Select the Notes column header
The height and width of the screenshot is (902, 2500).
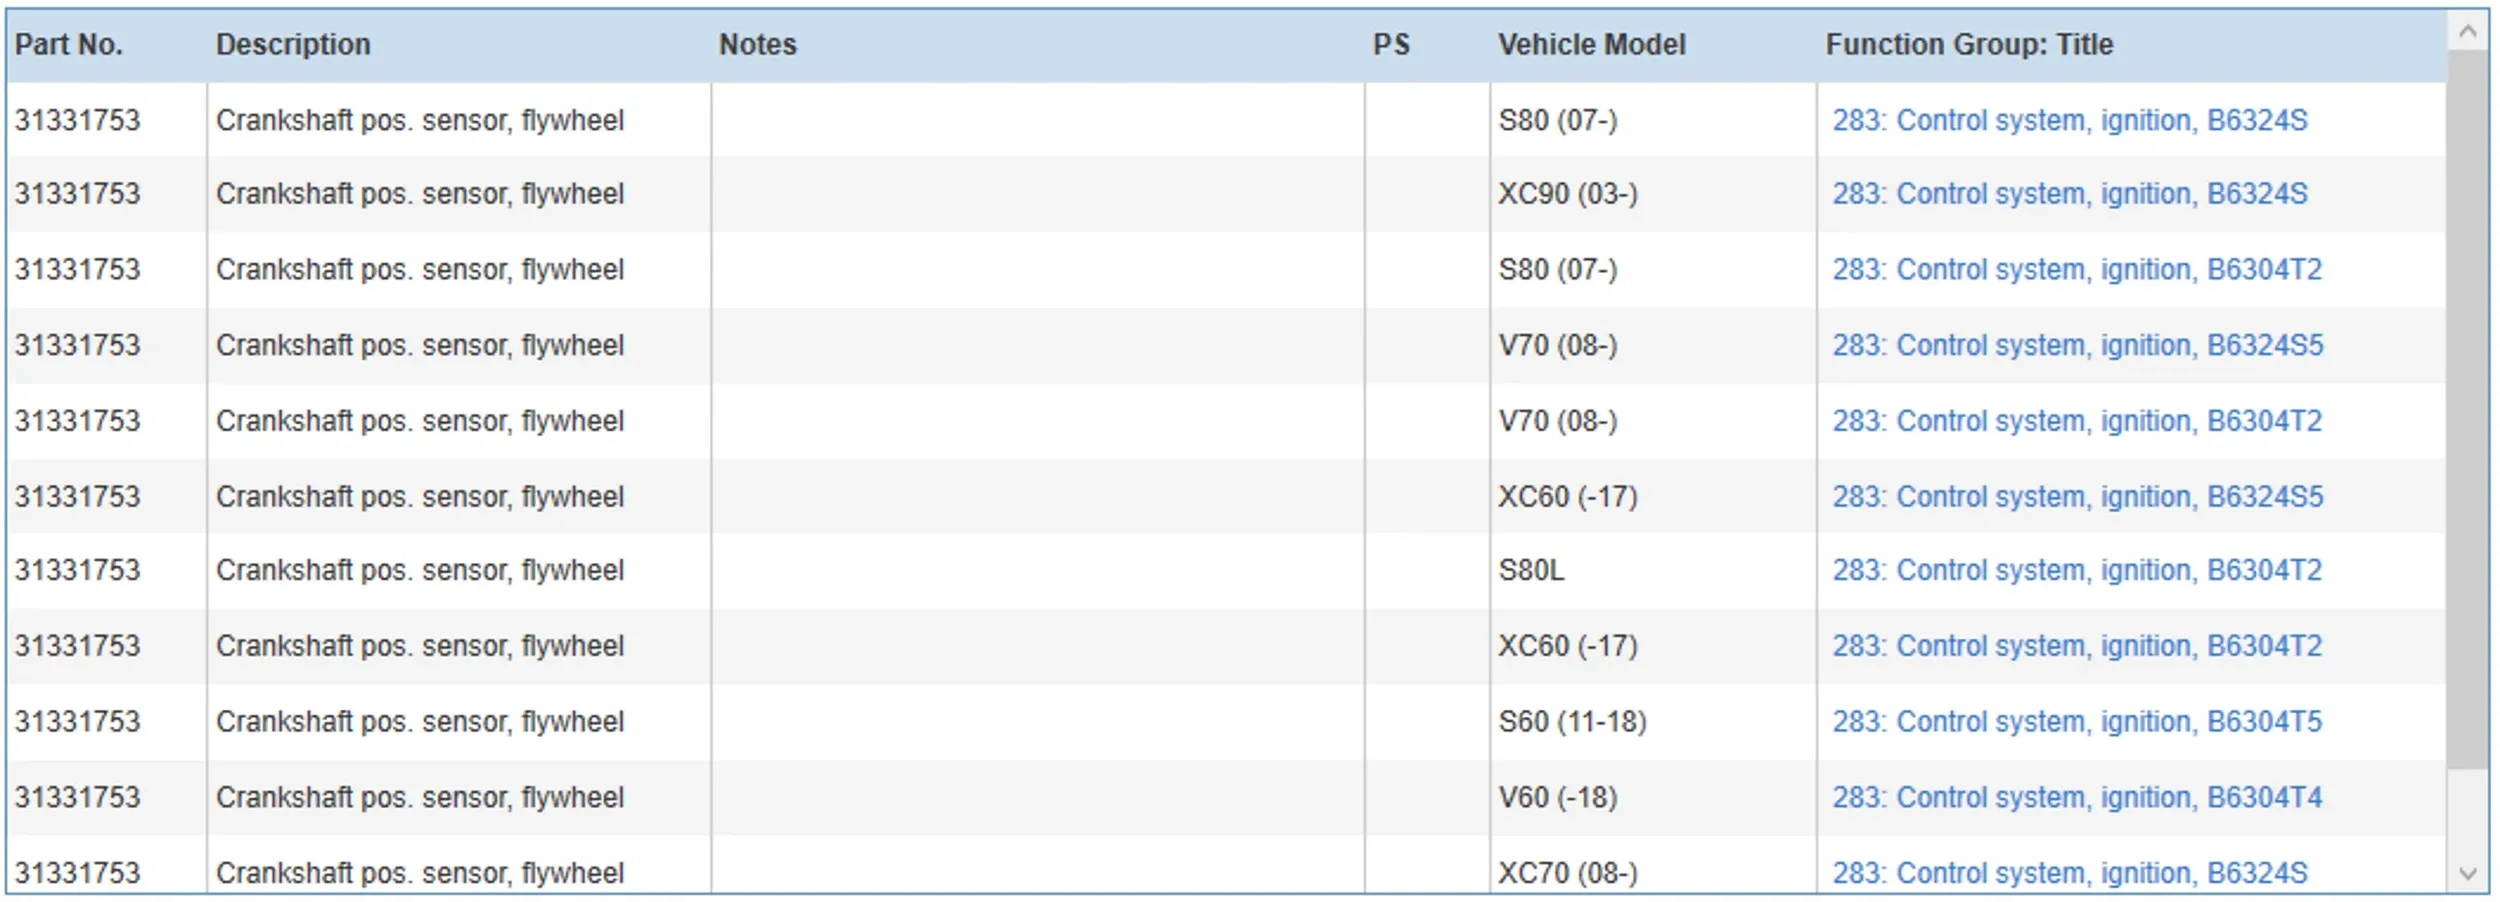pos(757,45)
